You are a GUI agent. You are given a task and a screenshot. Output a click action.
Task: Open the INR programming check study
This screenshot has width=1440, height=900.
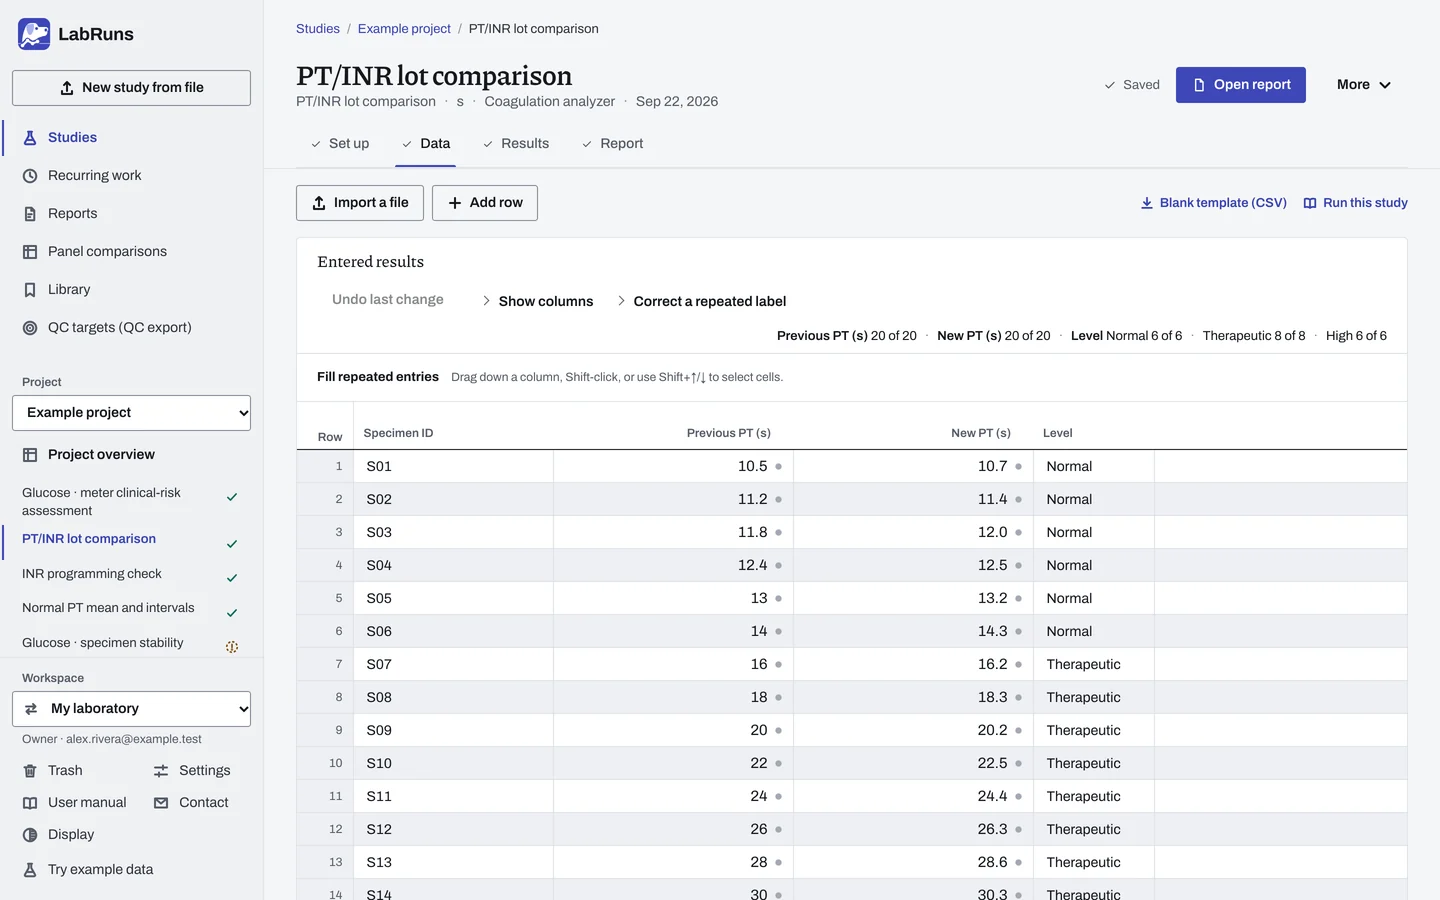(x=131, y=575)
